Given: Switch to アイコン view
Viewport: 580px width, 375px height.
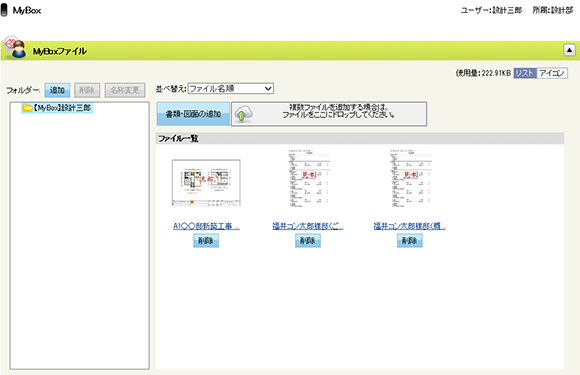Looking at the screenshot, I should click(x=552, y=73).
